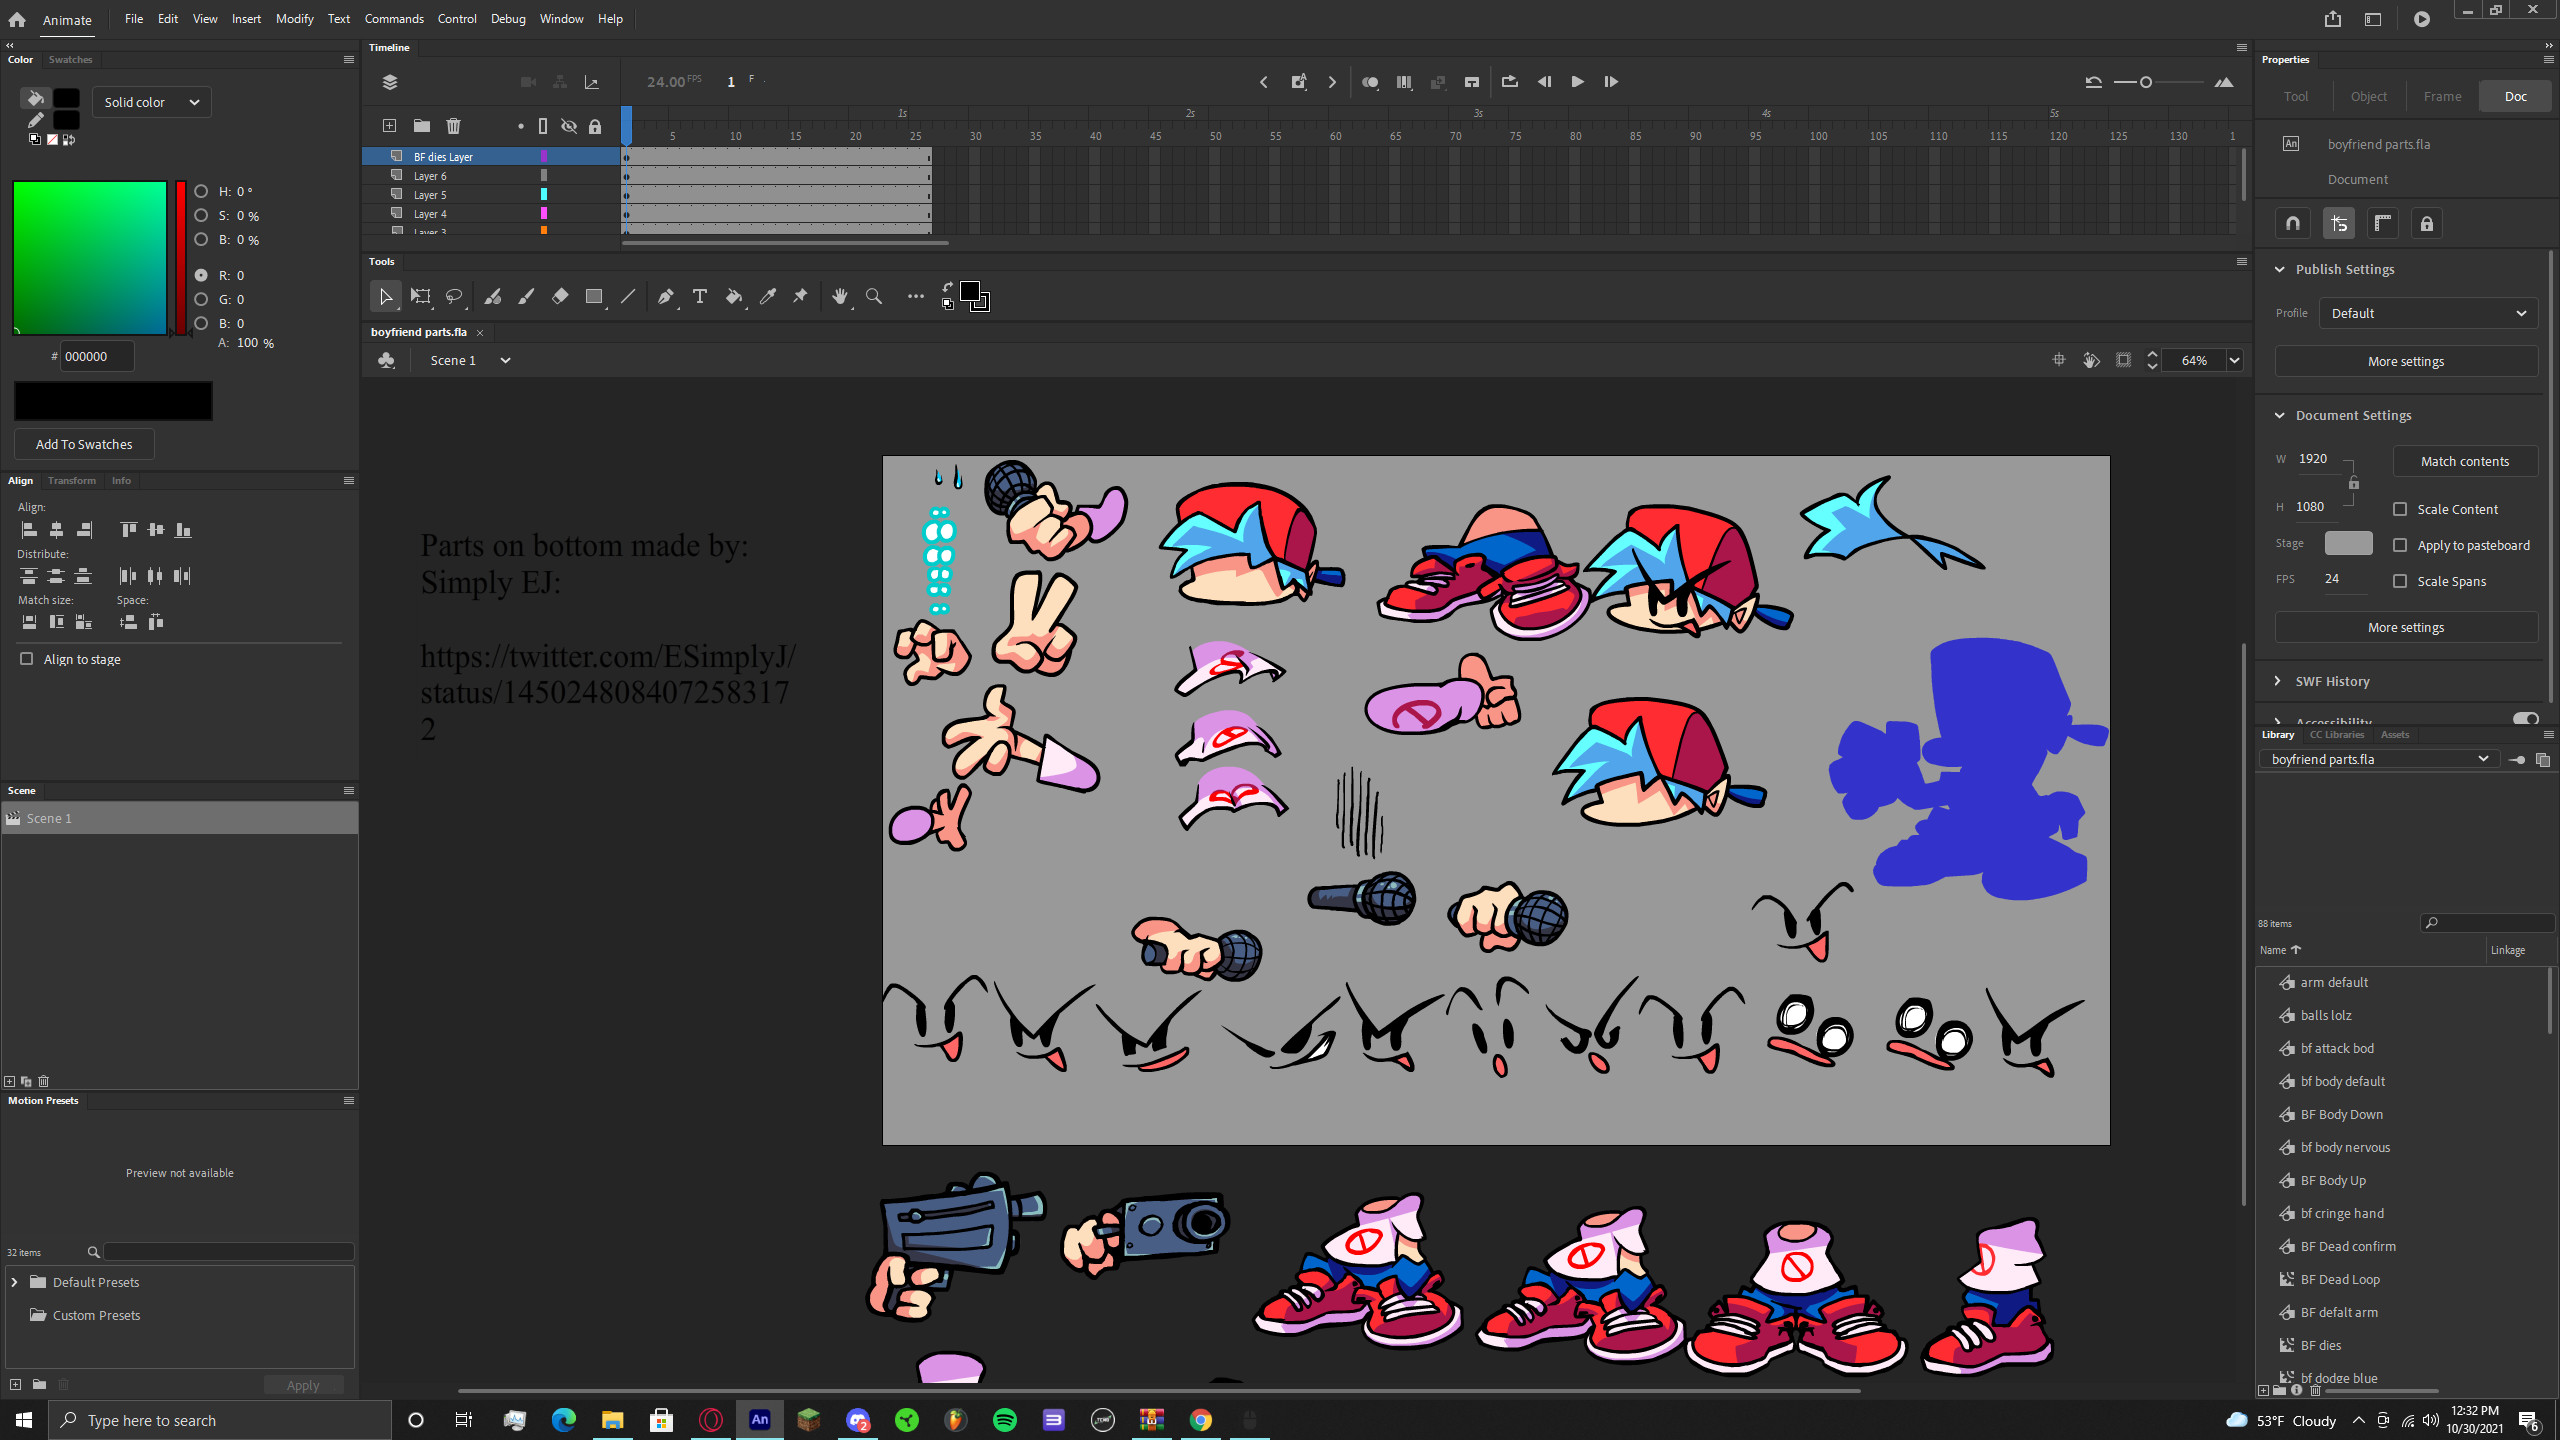This screenshot has width=2560, height=1440.
Task: Open library document boyfriend parts.fla dropdown
Action: point(2378,759)
